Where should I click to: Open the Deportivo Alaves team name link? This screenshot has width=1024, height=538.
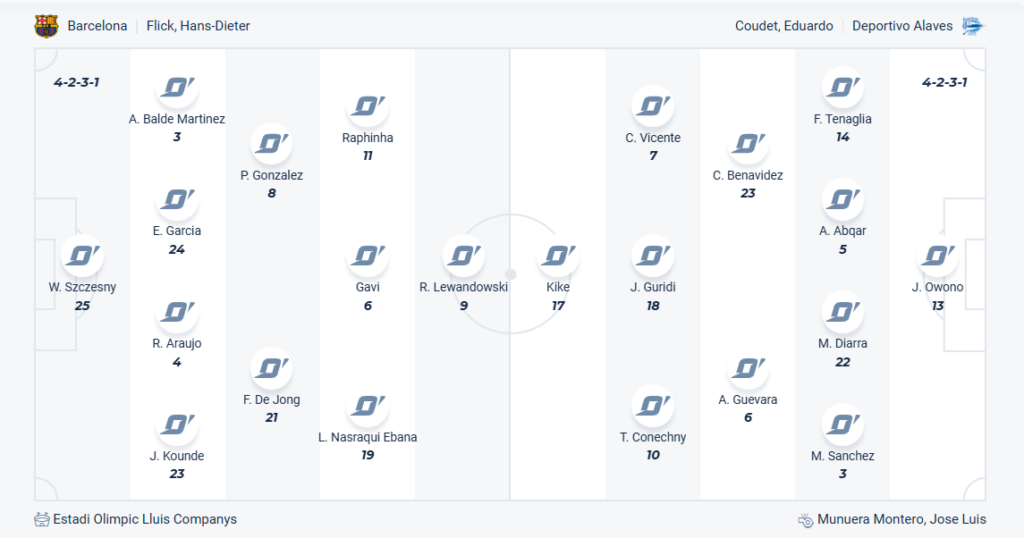click(902, 26)
